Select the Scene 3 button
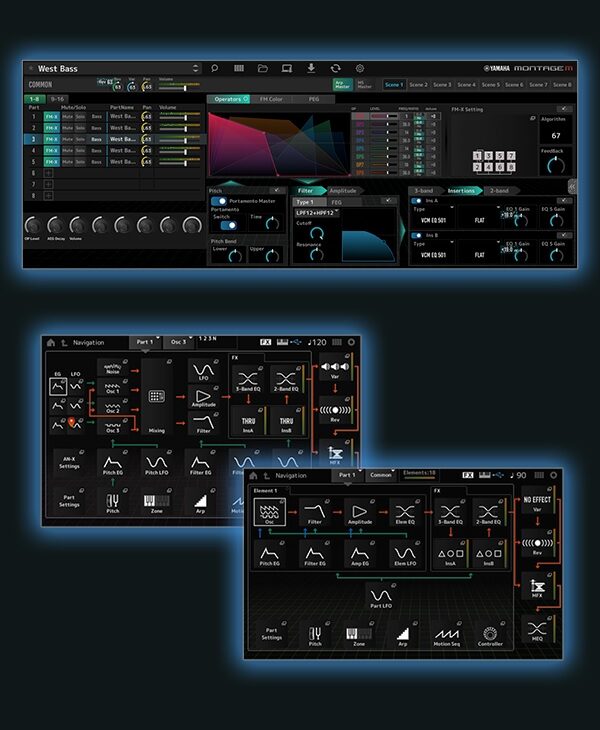This screenshot has width=600, height=730. point(442,85)
